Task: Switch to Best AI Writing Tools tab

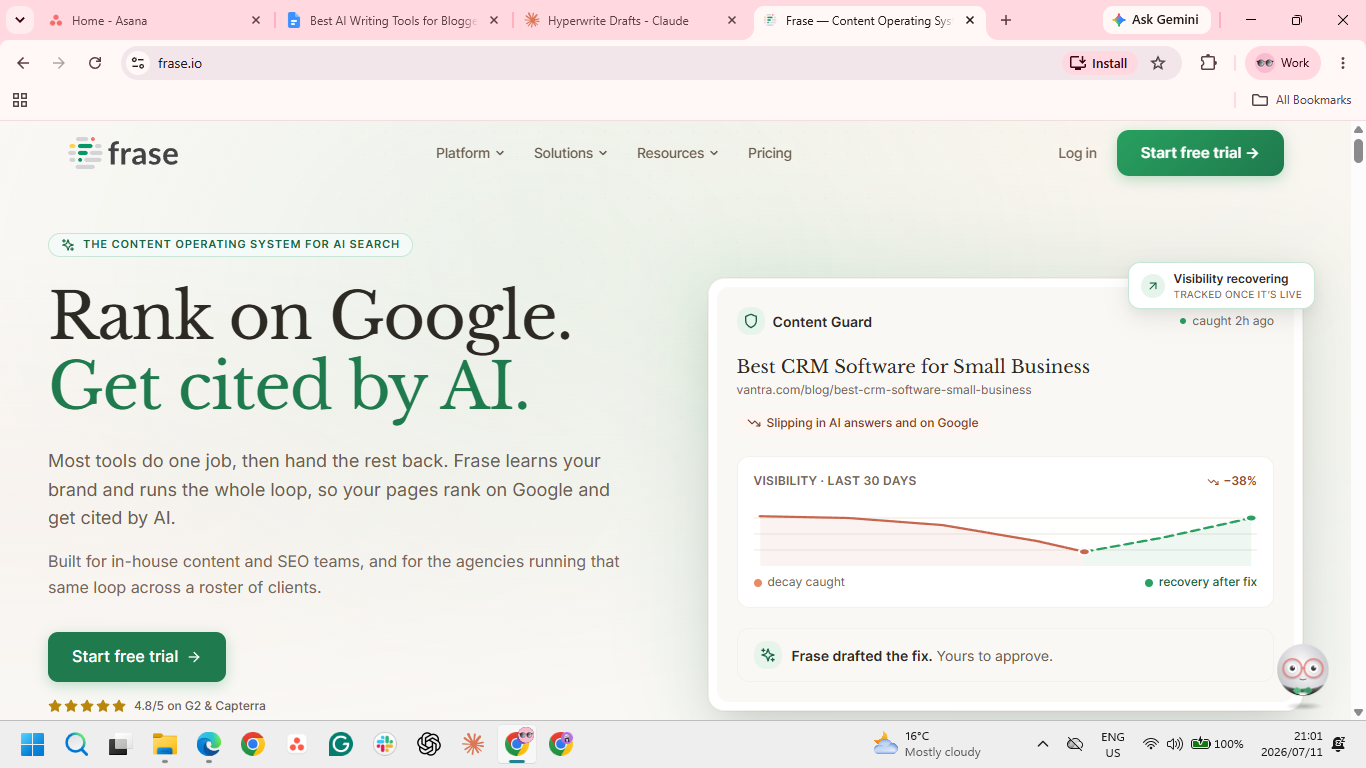Action: [x=393, y=20]
